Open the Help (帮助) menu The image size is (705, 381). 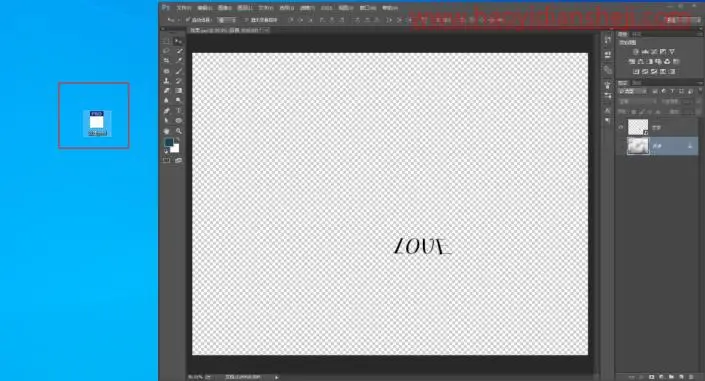coord(389,8)
